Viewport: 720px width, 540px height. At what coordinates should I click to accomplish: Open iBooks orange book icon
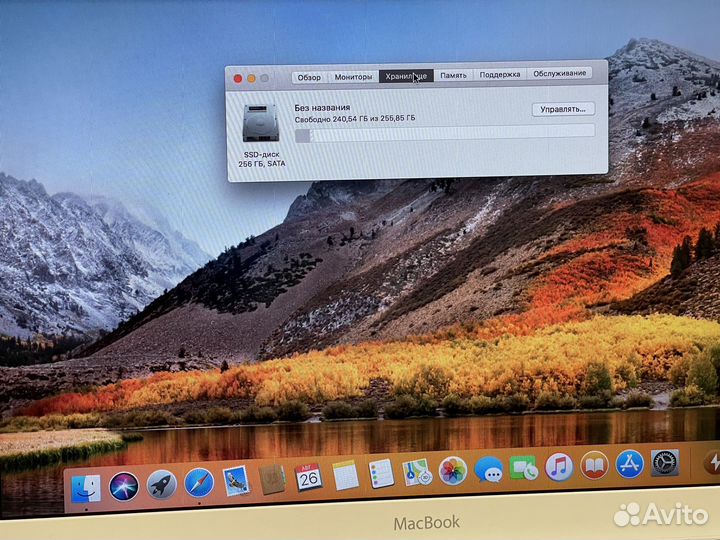click(594, 465)
